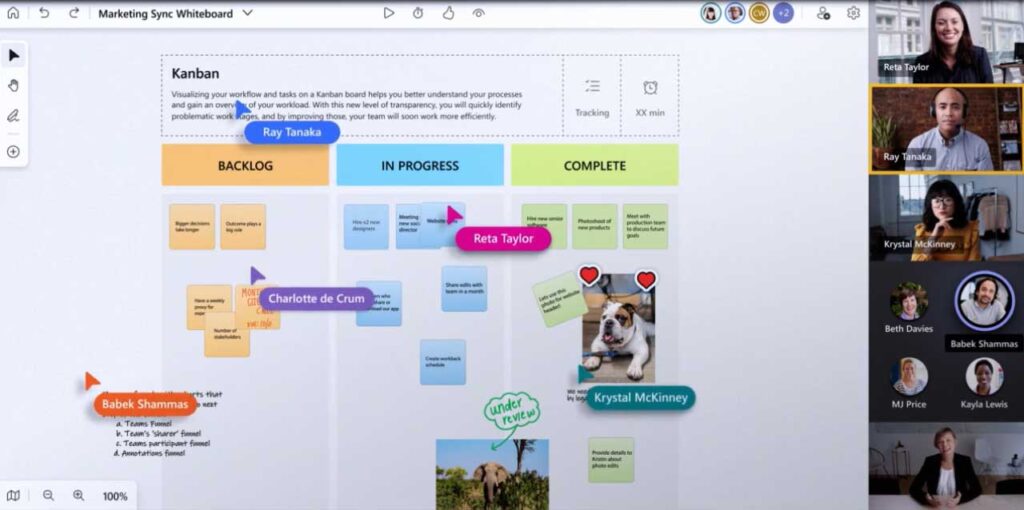1024x510 pixels.
Task: Click the Krystal McKinney cursor label on the whiteboard
Action: (x=641, y=398)
